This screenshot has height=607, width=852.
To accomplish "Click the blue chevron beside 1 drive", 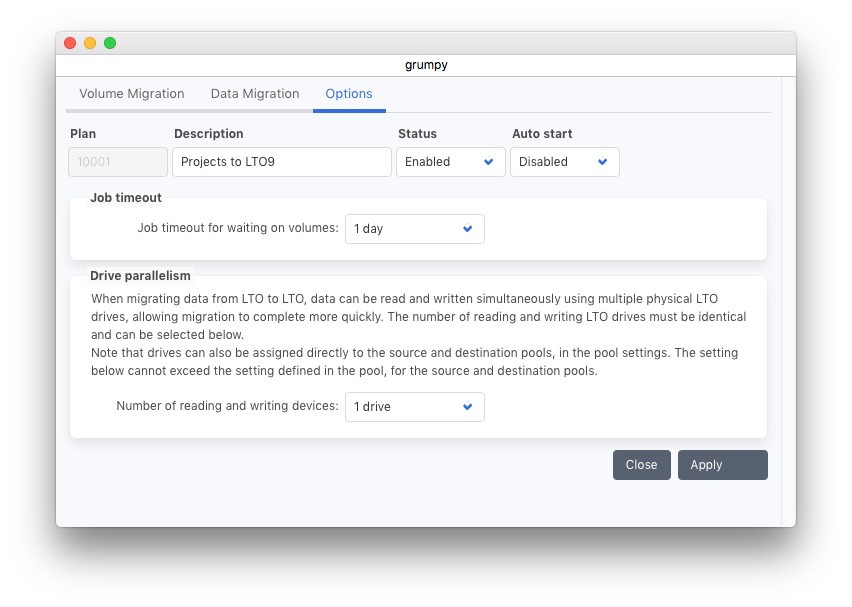I will [x=468, y=407].
